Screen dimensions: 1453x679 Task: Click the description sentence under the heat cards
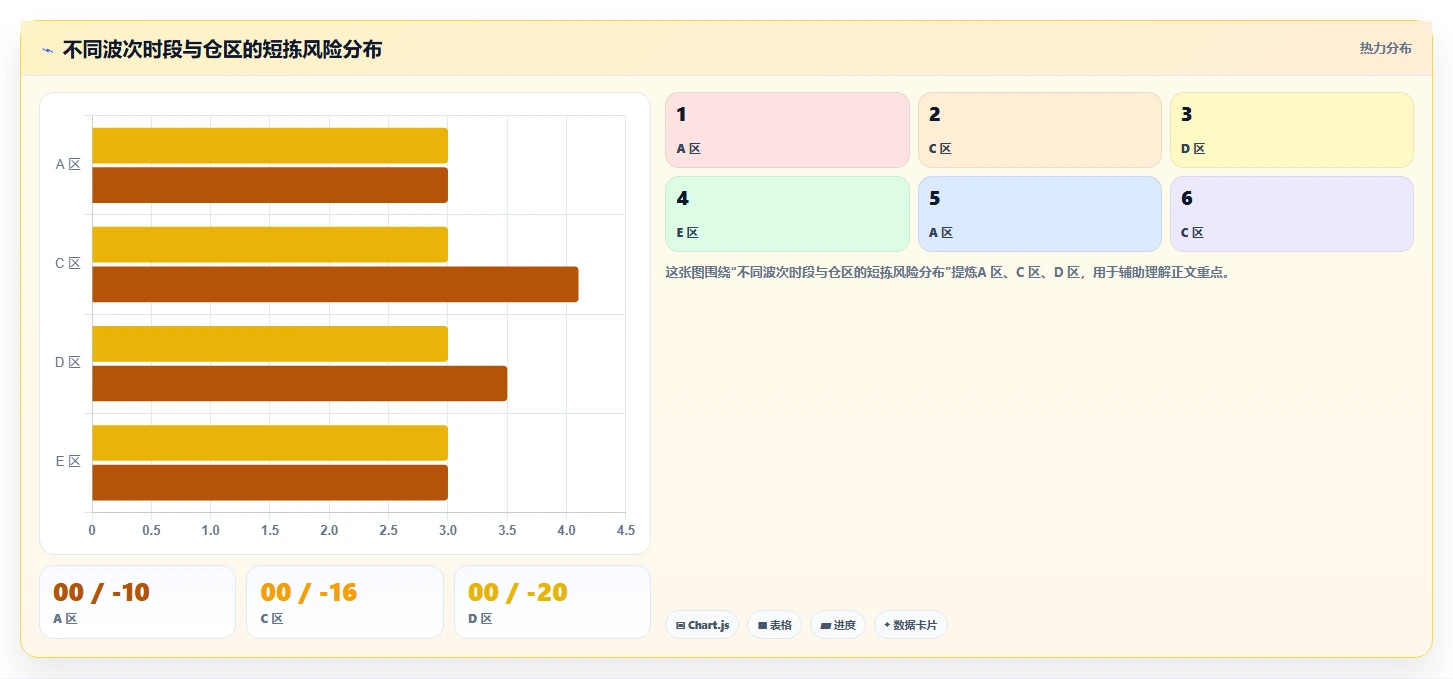point(947,272)
